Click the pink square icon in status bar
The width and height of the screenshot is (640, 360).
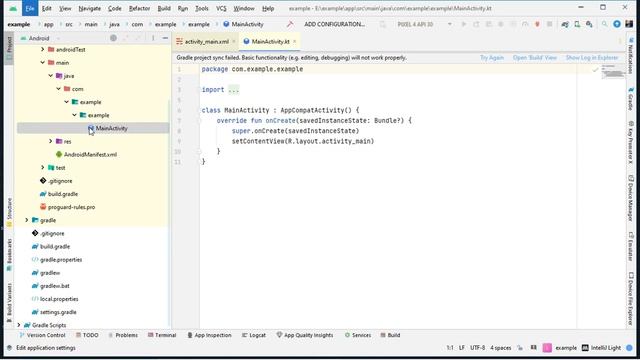(547, 348)
